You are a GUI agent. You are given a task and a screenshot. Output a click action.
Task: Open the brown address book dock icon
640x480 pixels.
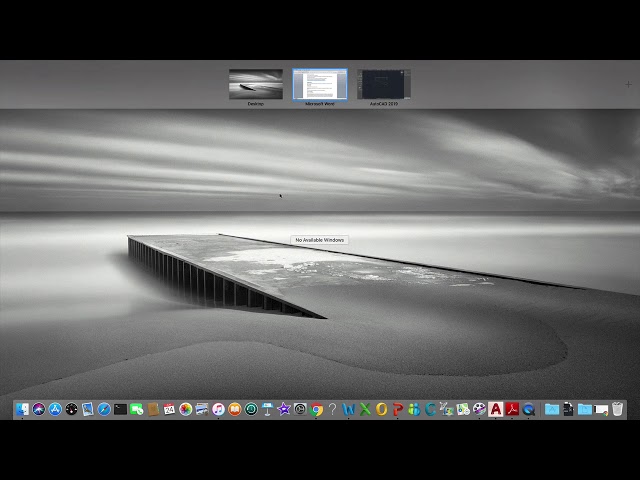[x=153, y=409]
